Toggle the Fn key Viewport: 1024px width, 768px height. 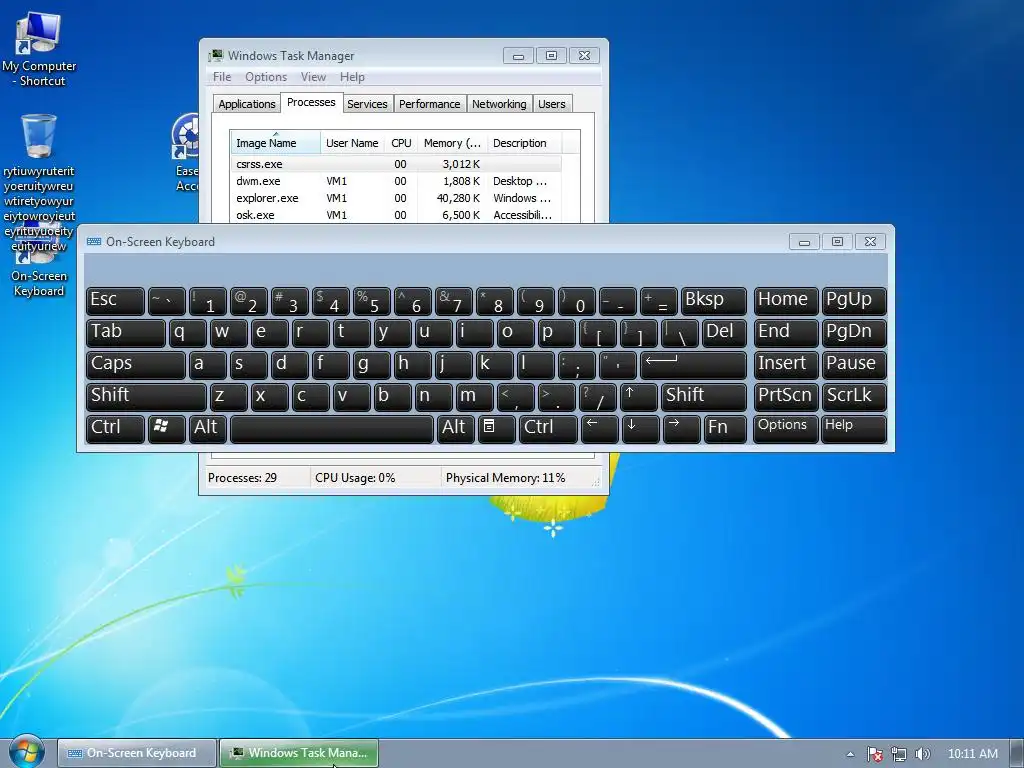(x=725, y=429)
